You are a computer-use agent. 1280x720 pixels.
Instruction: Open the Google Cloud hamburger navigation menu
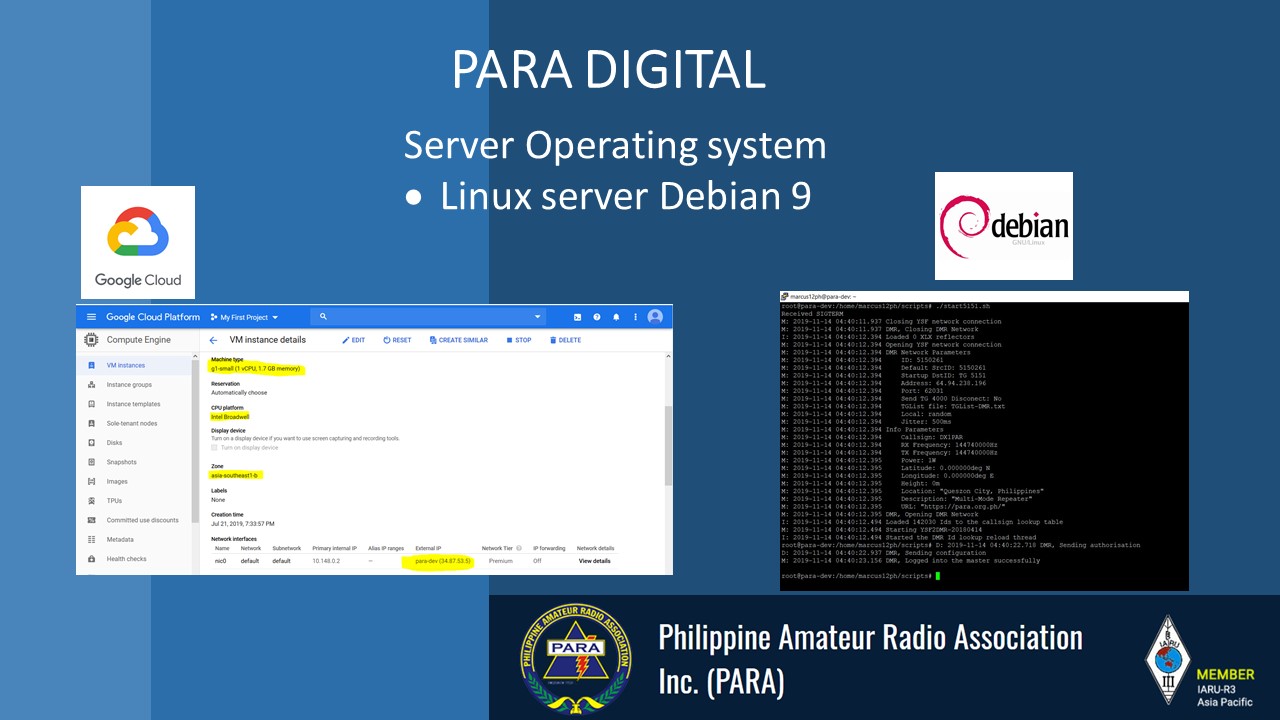[91, 317]
